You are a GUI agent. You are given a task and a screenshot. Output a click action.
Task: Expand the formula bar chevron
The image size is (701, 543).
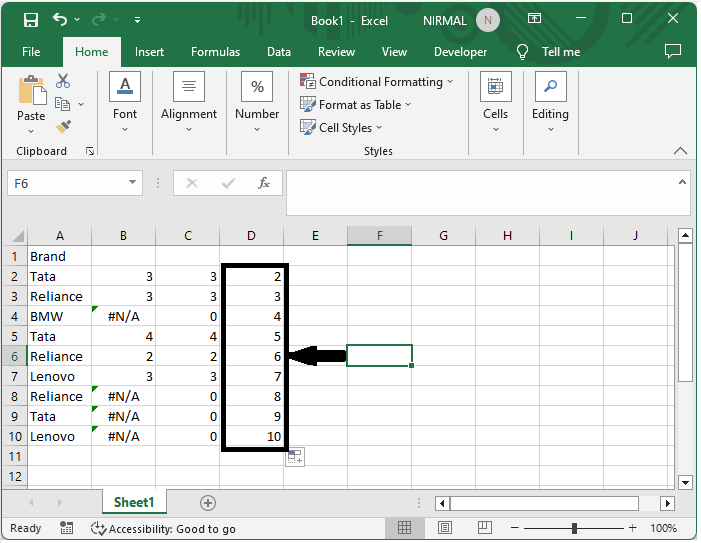[x=682, y=182]
